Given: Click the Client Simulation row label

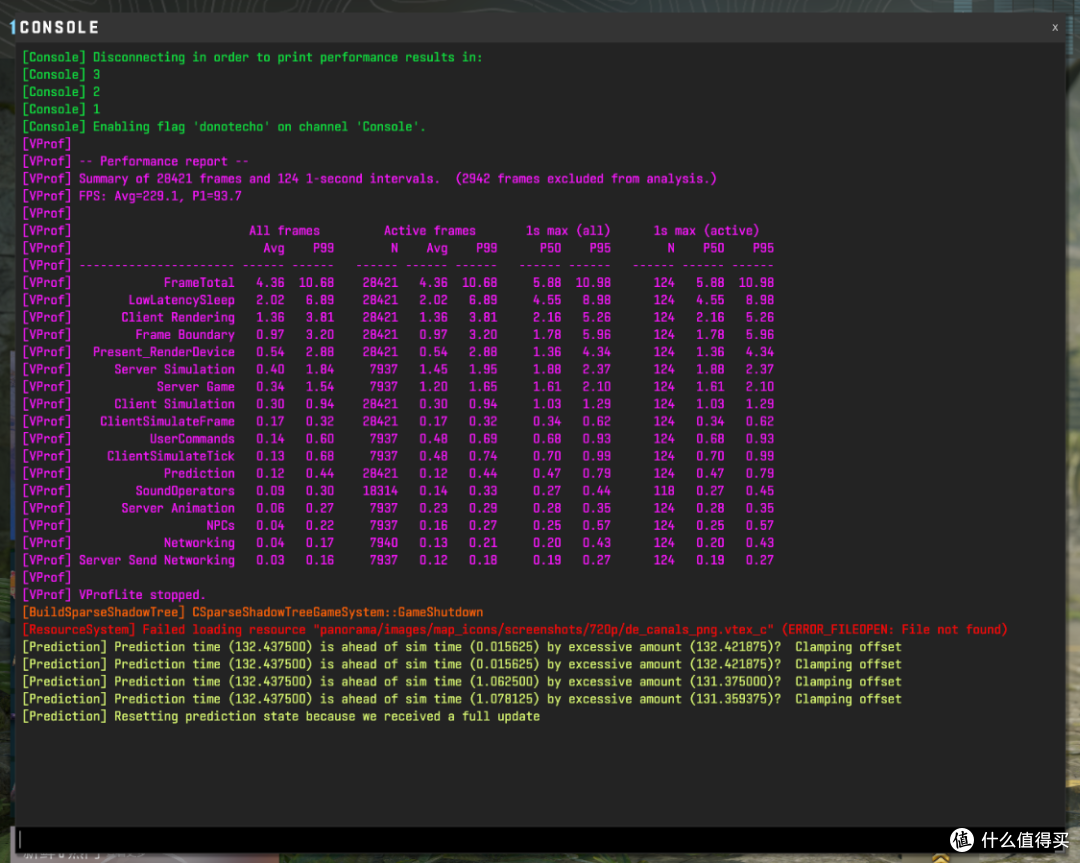Looking at the screenshot, I should pos(174,404).
